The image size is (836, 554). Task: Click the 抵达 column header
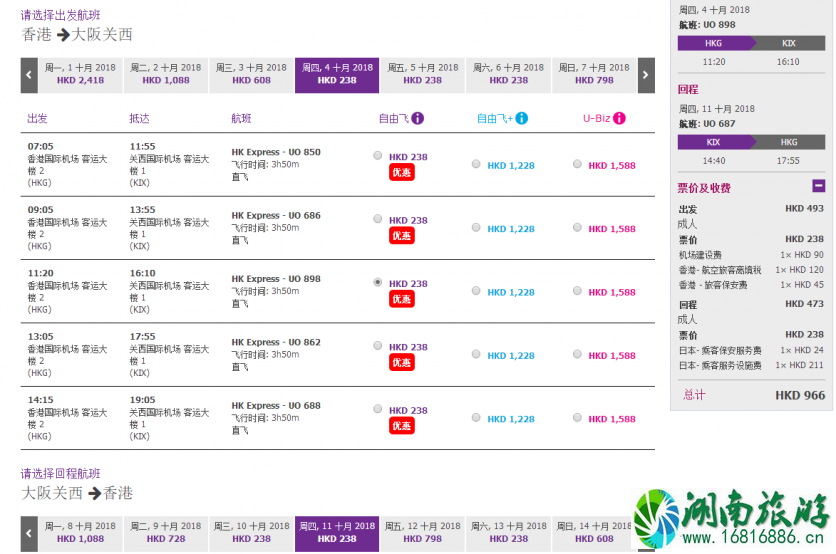(139, 118)
